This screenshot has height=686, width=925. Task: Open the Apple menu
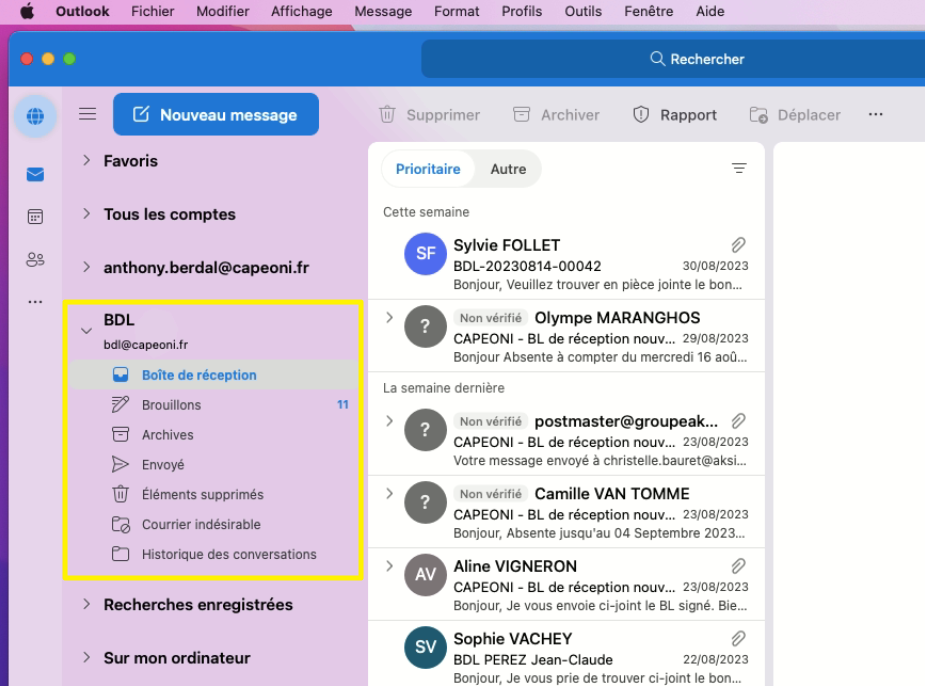point(27,11)
